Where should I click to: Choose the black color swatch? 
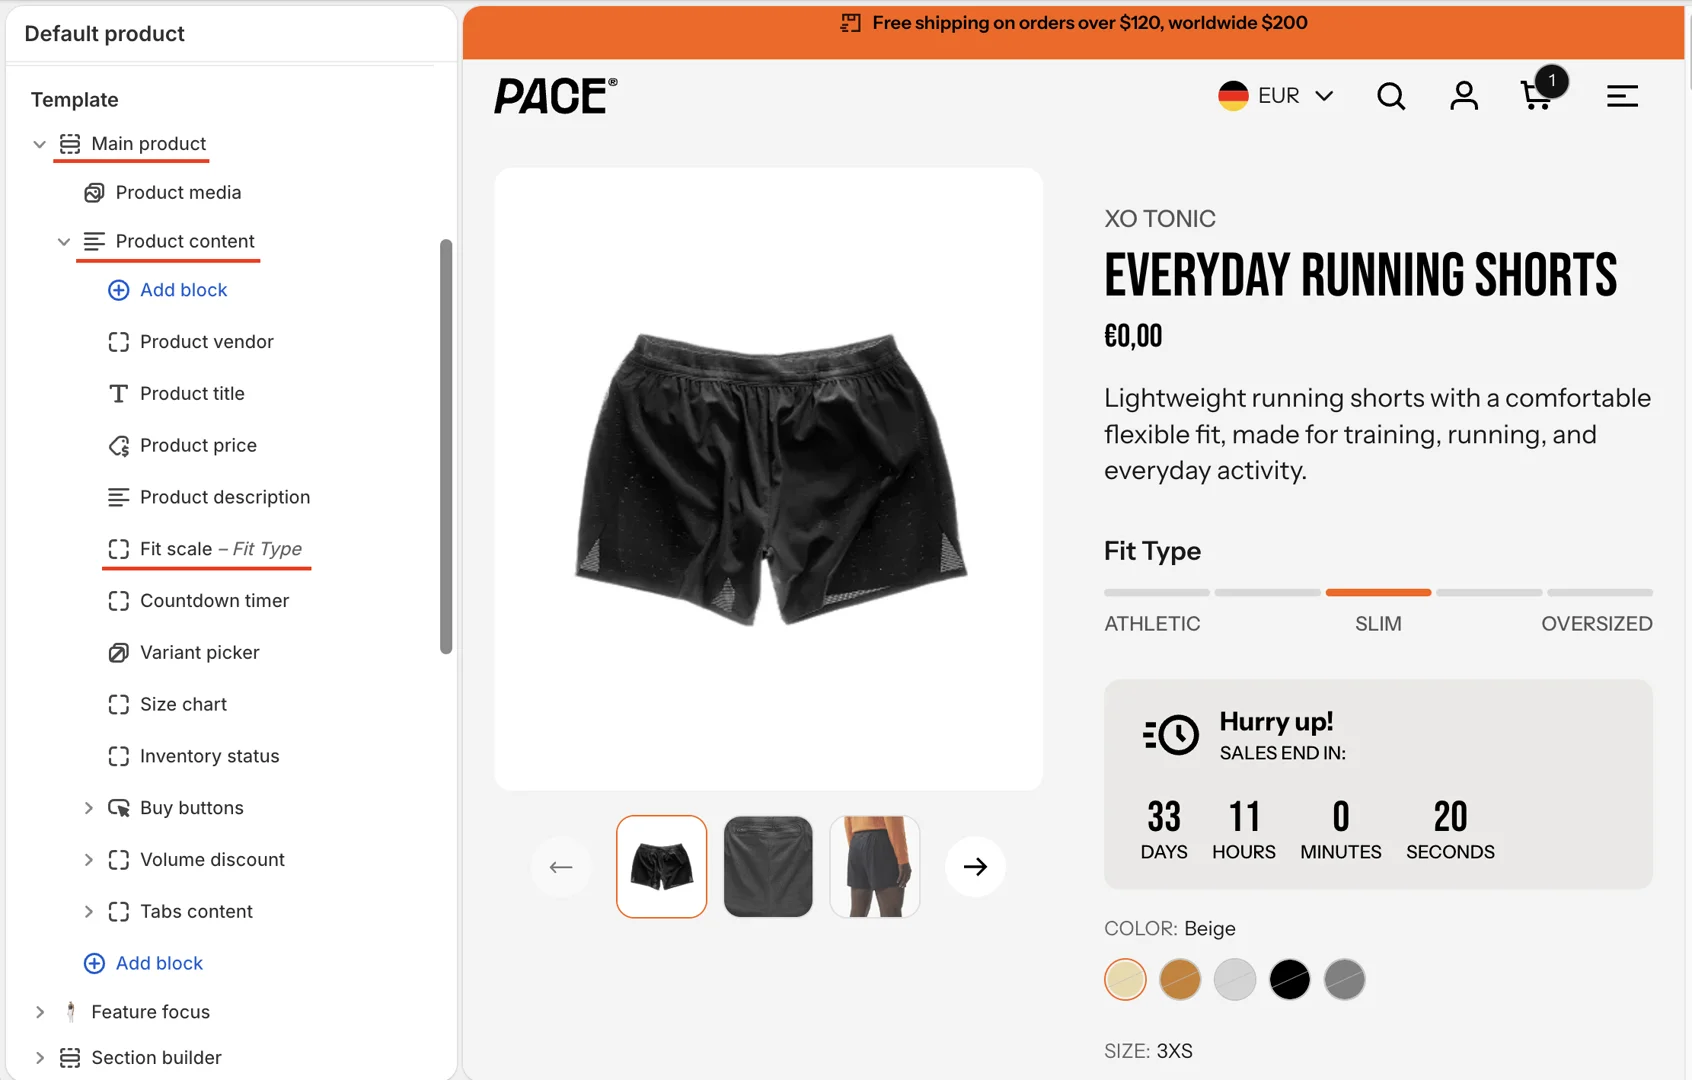pos(1290,979)
